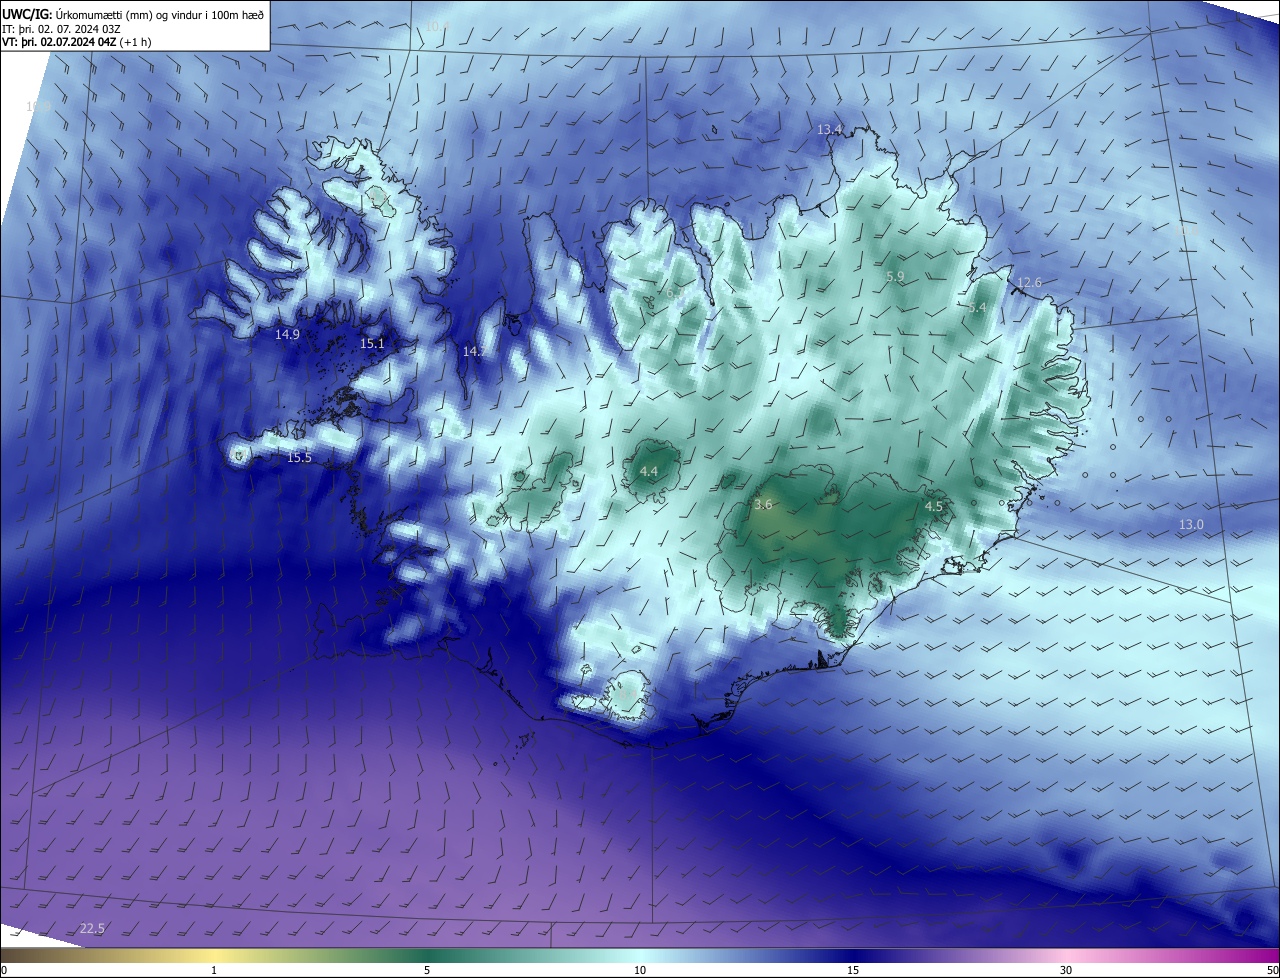Click the valid time line 'VT: þri. 02.07.2024 04Z (+1 h)'
This screenshot has width=1280, height=978.
77,42
